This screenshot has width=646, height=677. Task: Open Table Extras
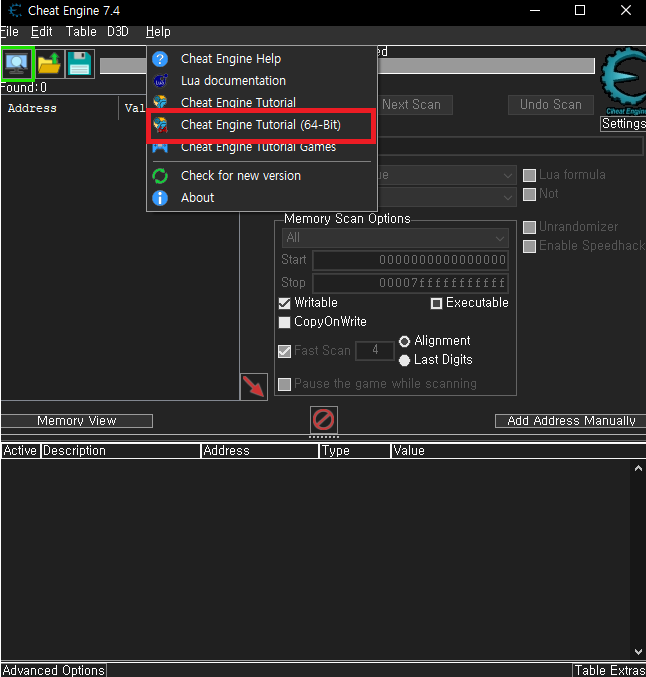610,670
